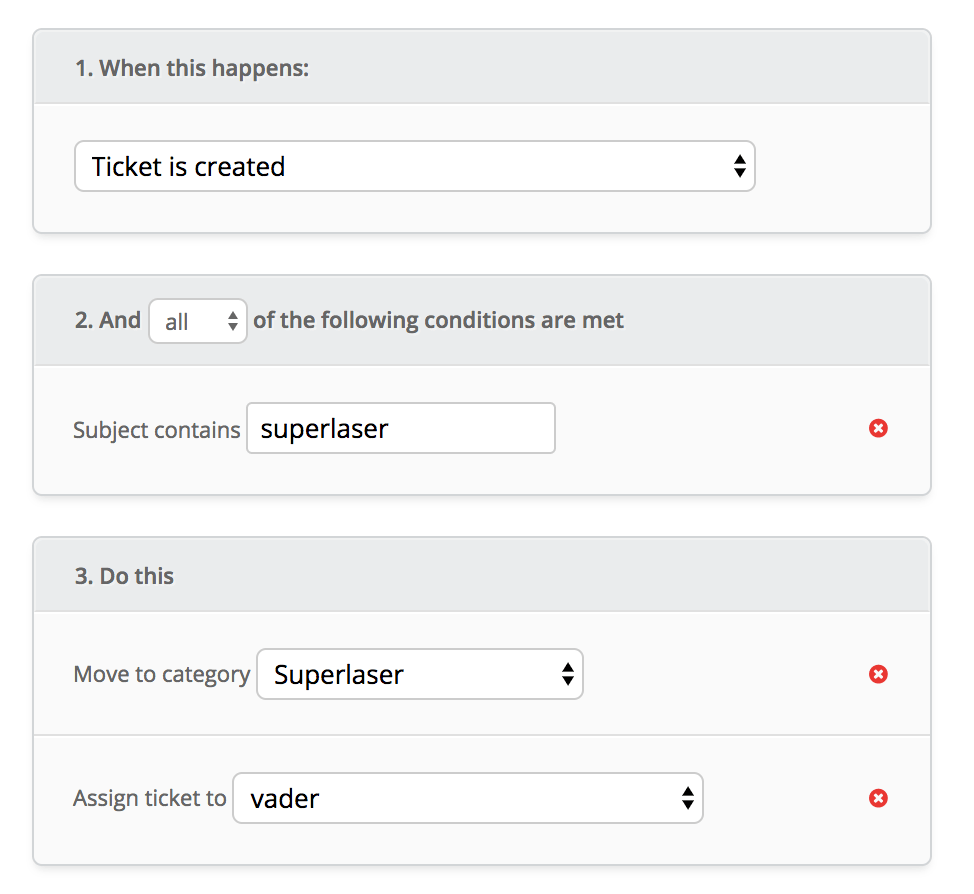Screen dimensions: 974x894
Task: Click the arrows inside the all selector
Action: tap(231, 320)
